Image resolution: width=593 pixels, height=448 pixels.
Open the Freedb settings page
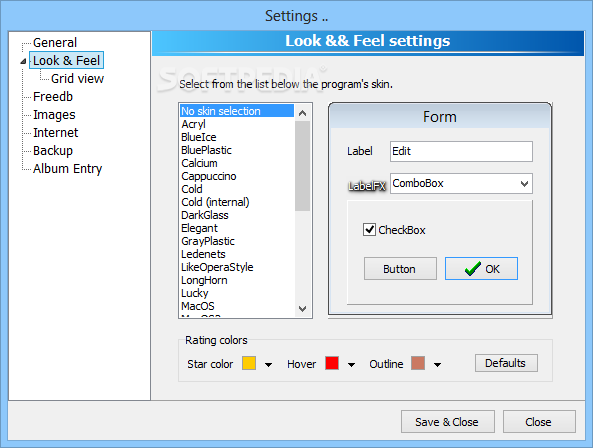(x=53, y=97)
